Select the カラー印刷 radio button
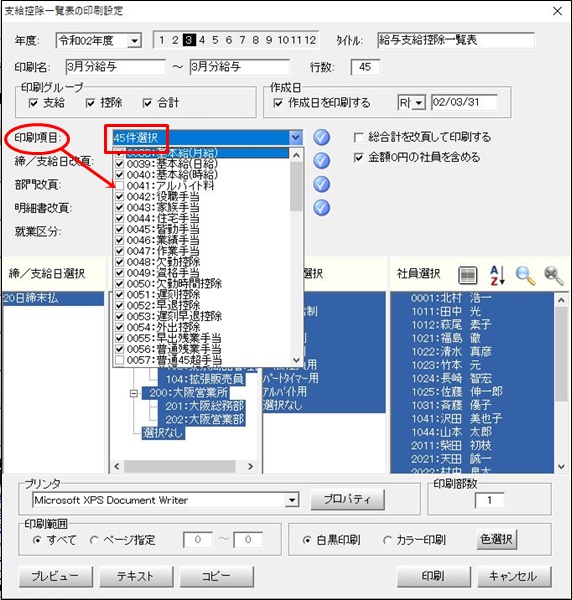 point(387,540)
